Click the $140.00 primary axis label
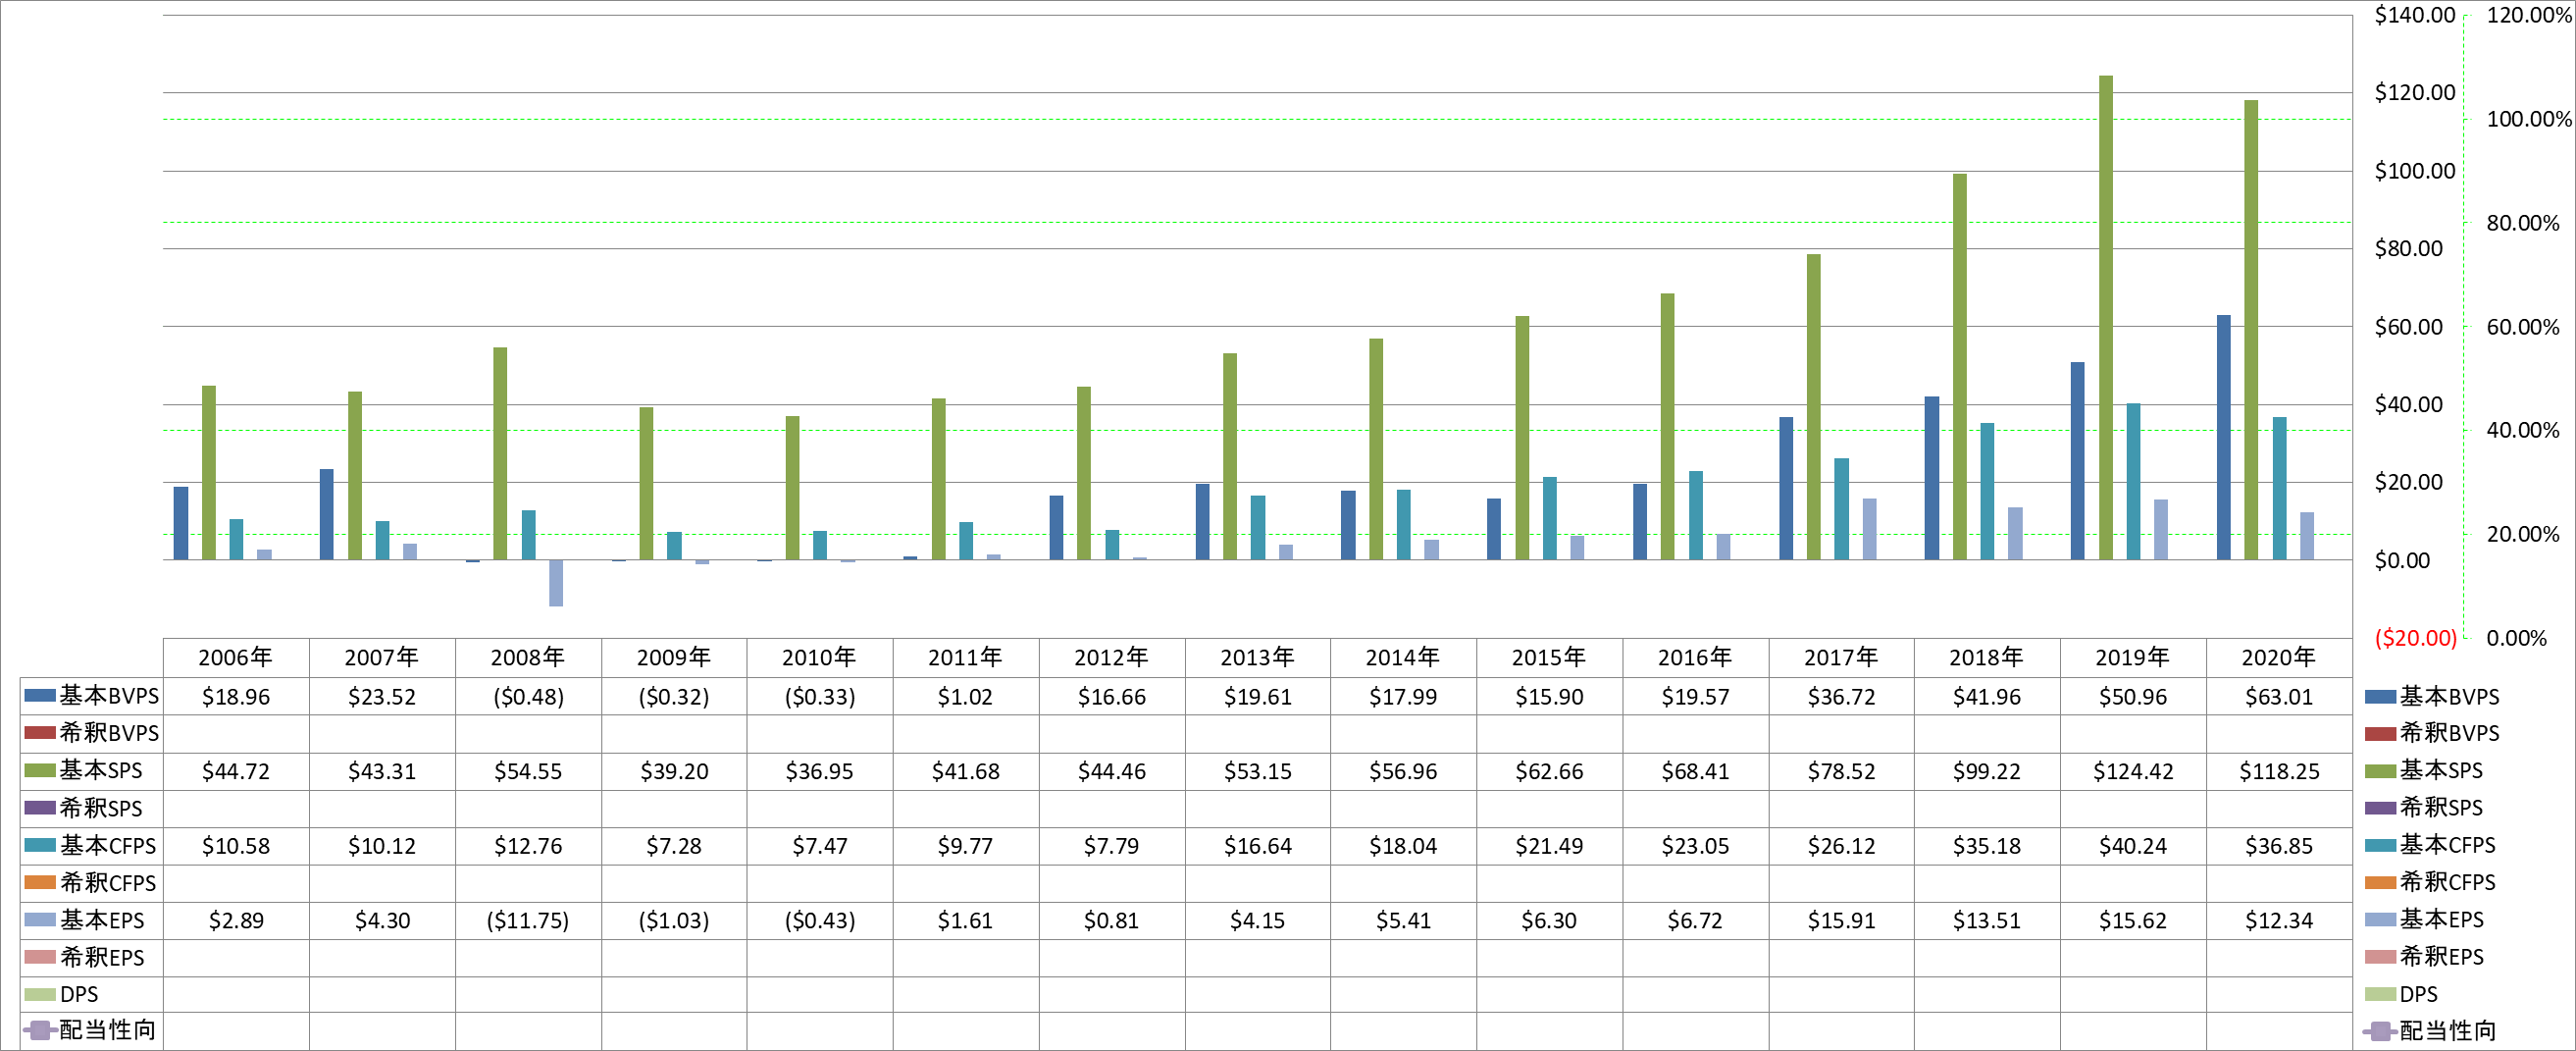2576x1051 pixels. [x=2414, y=15]
